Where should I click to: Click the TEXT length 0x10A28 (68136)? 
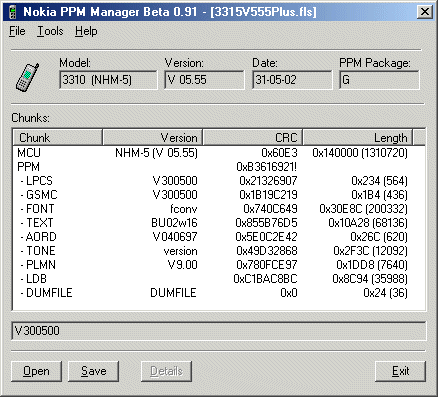pos(368,223)
